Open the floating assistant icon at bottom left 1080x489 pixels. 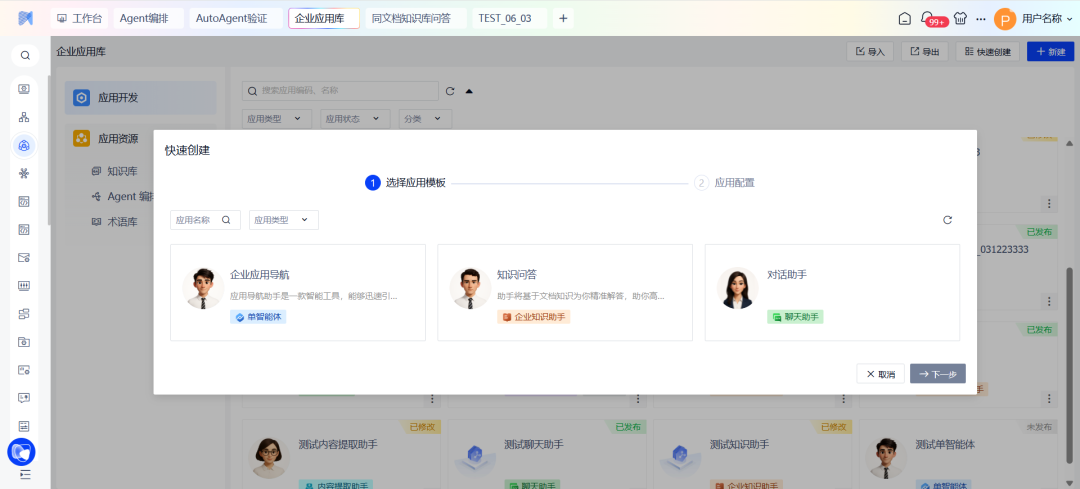coord(21,452)
